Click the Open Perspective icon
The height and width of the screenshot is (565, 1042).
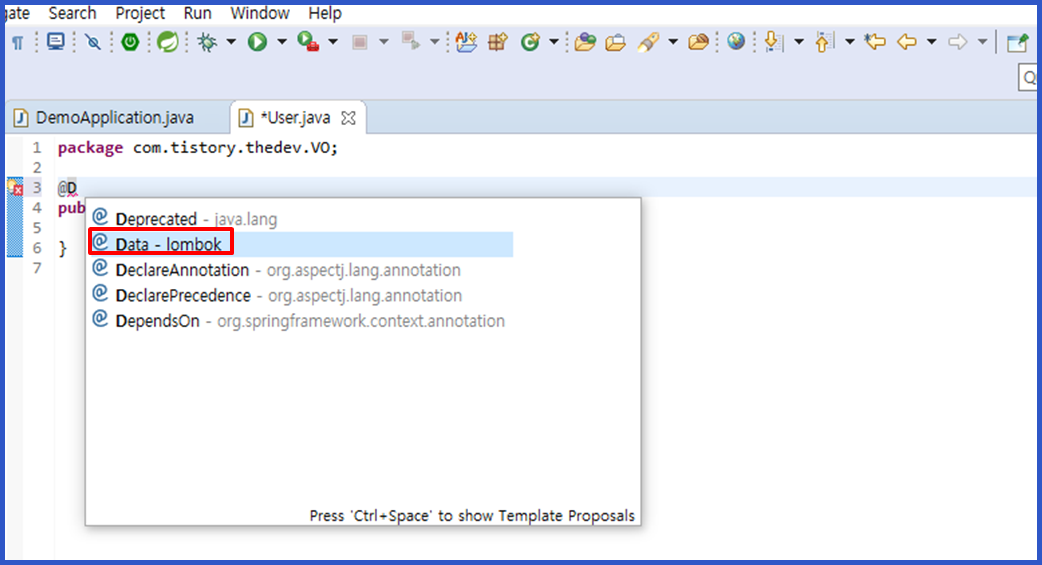[1017, 43]
